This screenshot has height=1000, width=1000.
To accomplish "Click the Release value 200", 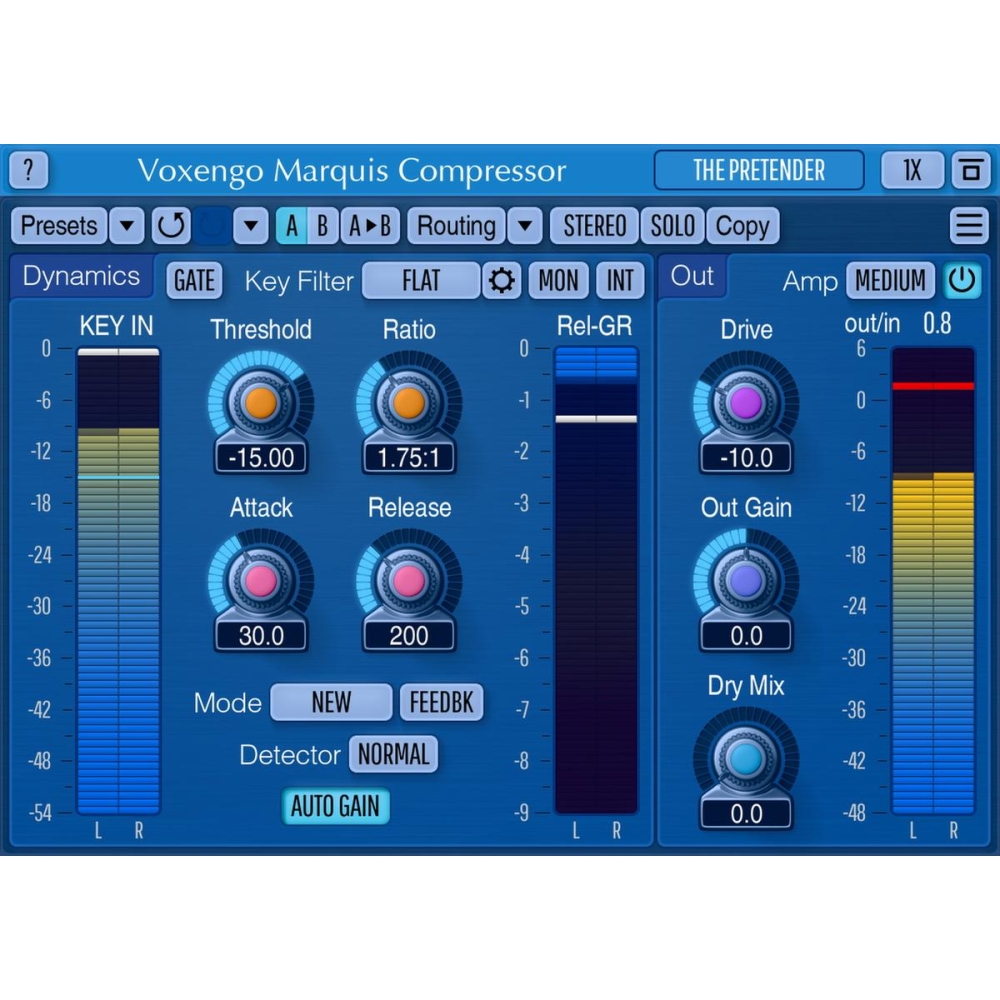I will click(409, 636).
